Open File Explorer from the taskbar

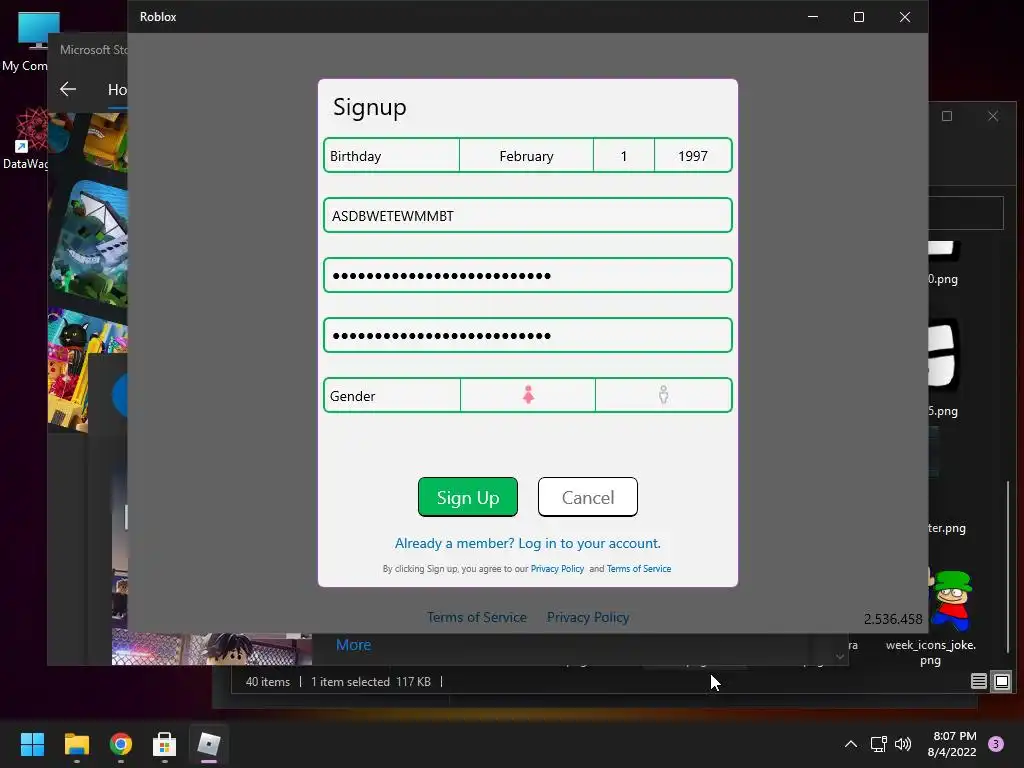pos(76,744)
